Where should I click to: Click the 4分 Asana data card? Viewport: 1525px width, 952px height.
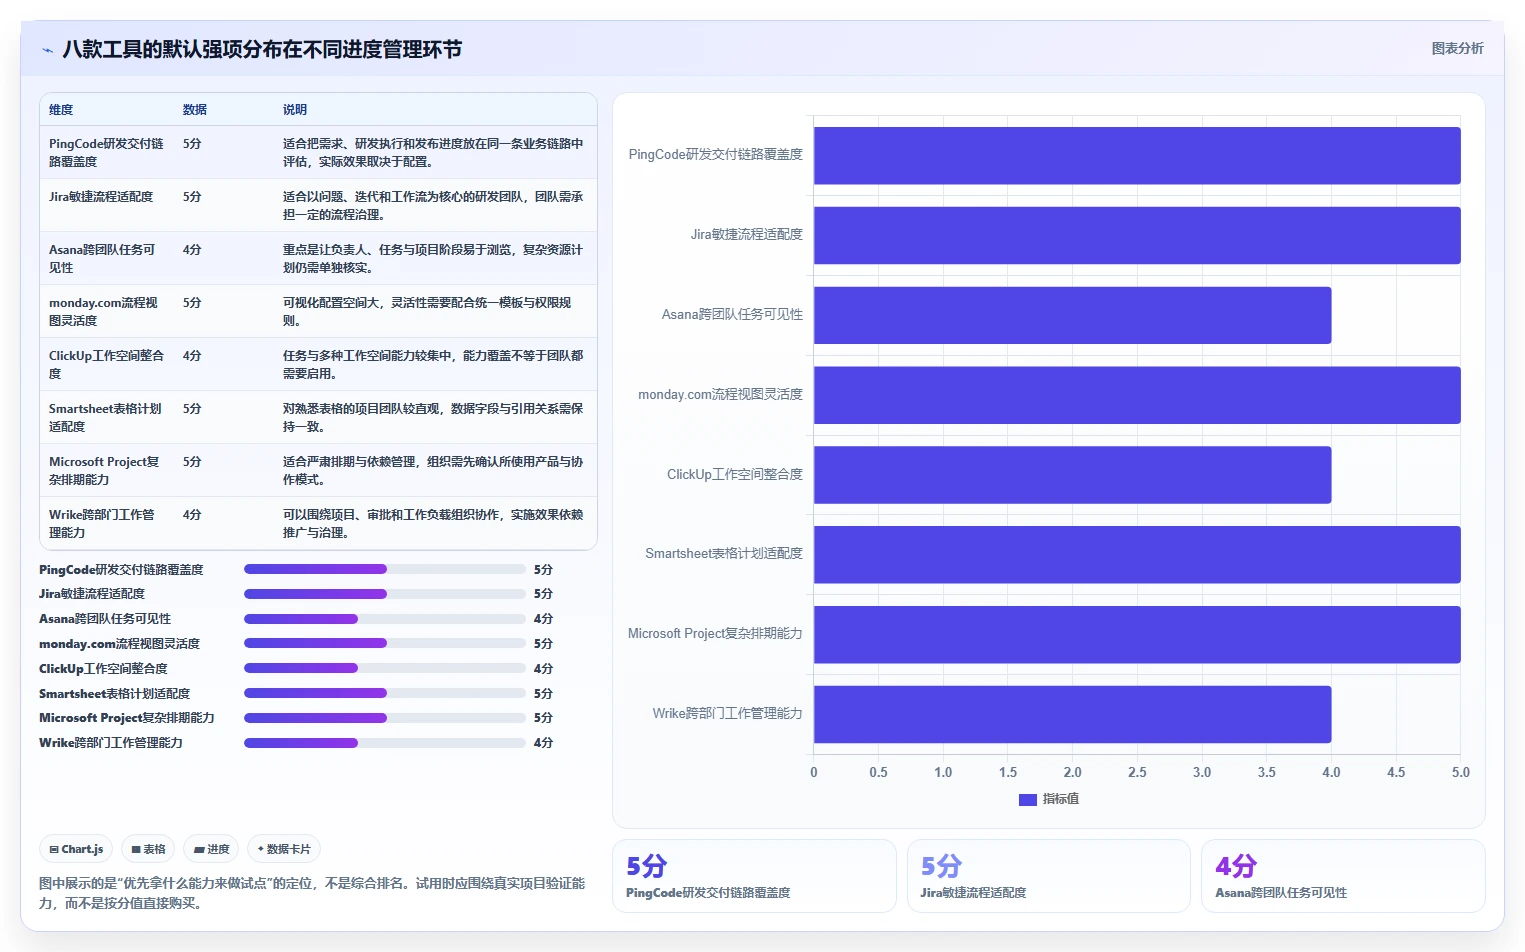pyautogui.click(x=1343, y=876)
